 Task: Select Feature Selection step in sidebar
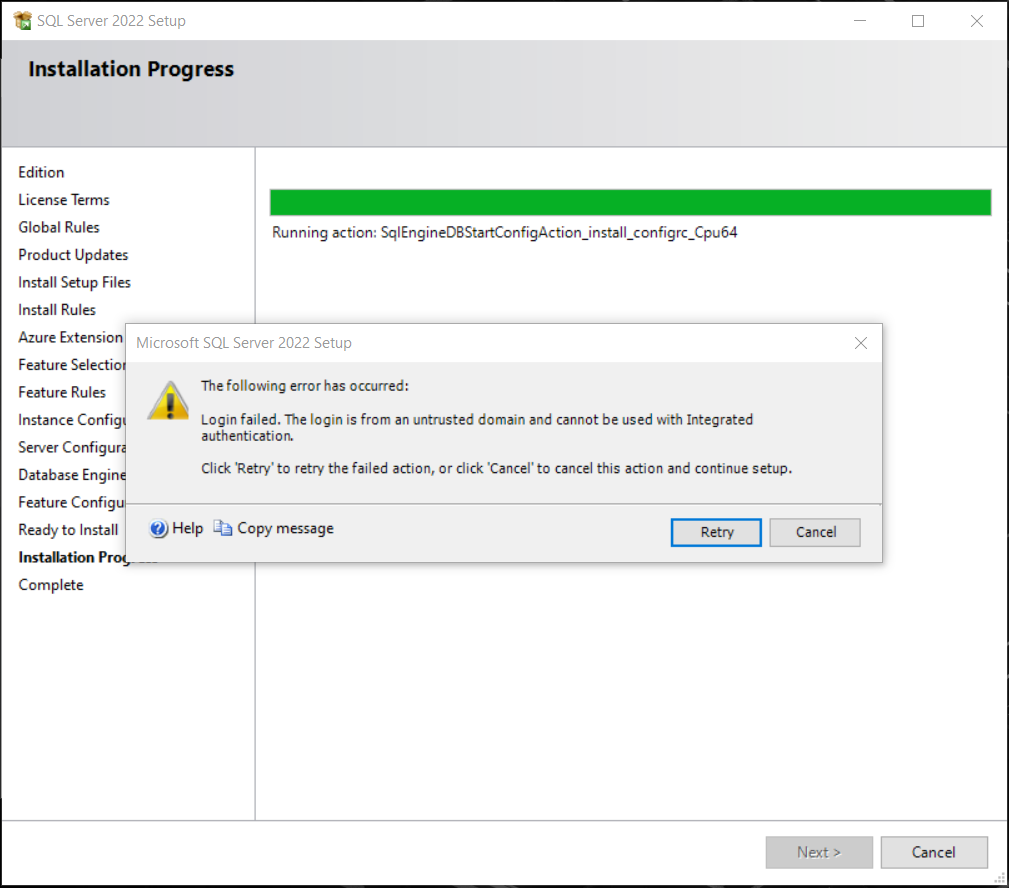point(71,365)
